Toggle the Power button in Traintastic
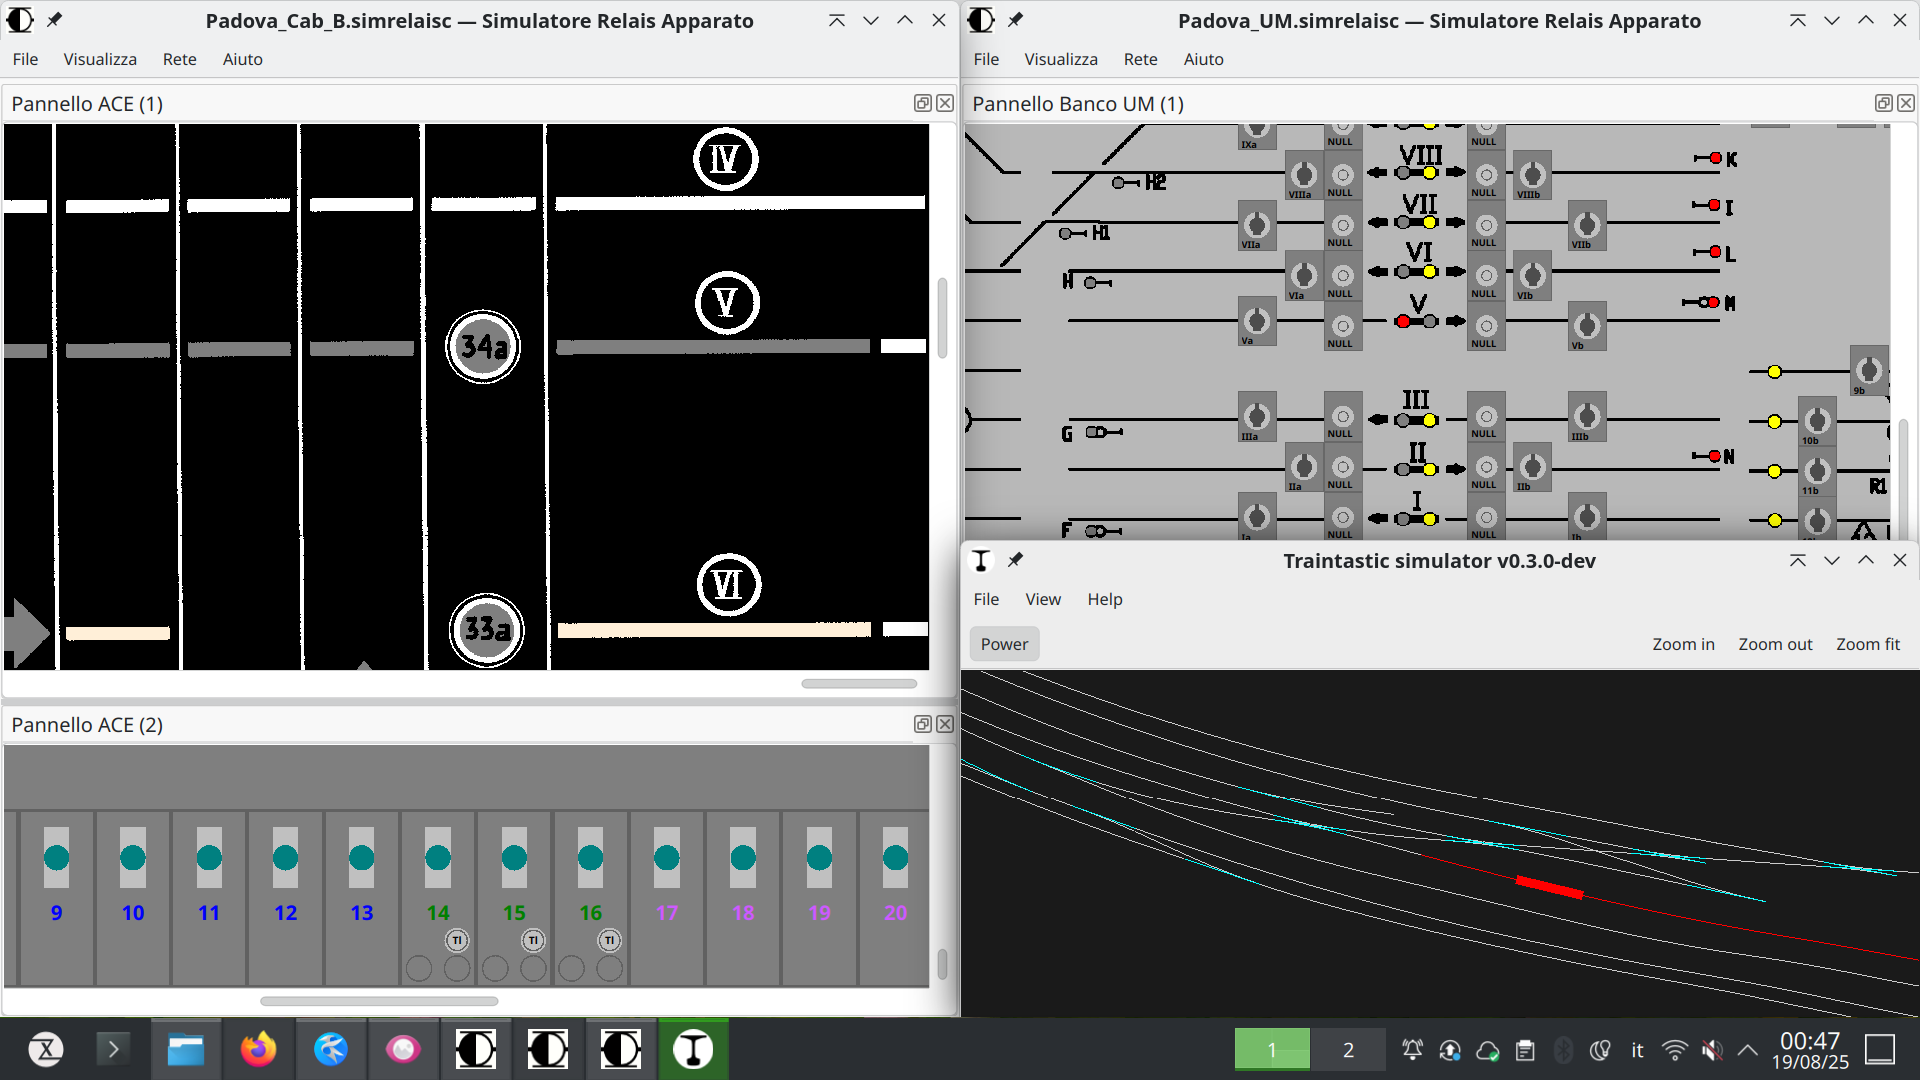Viewport: 1920px width, 1080px height. [x=1004, y=644]
